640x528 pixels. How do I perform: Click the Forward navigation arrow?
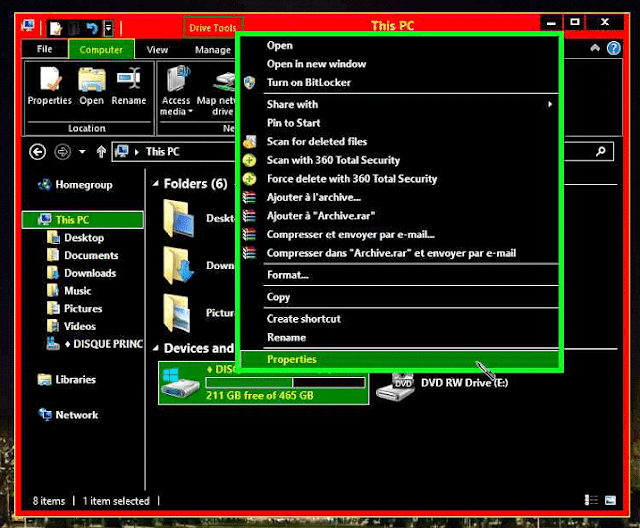[62, 152]
